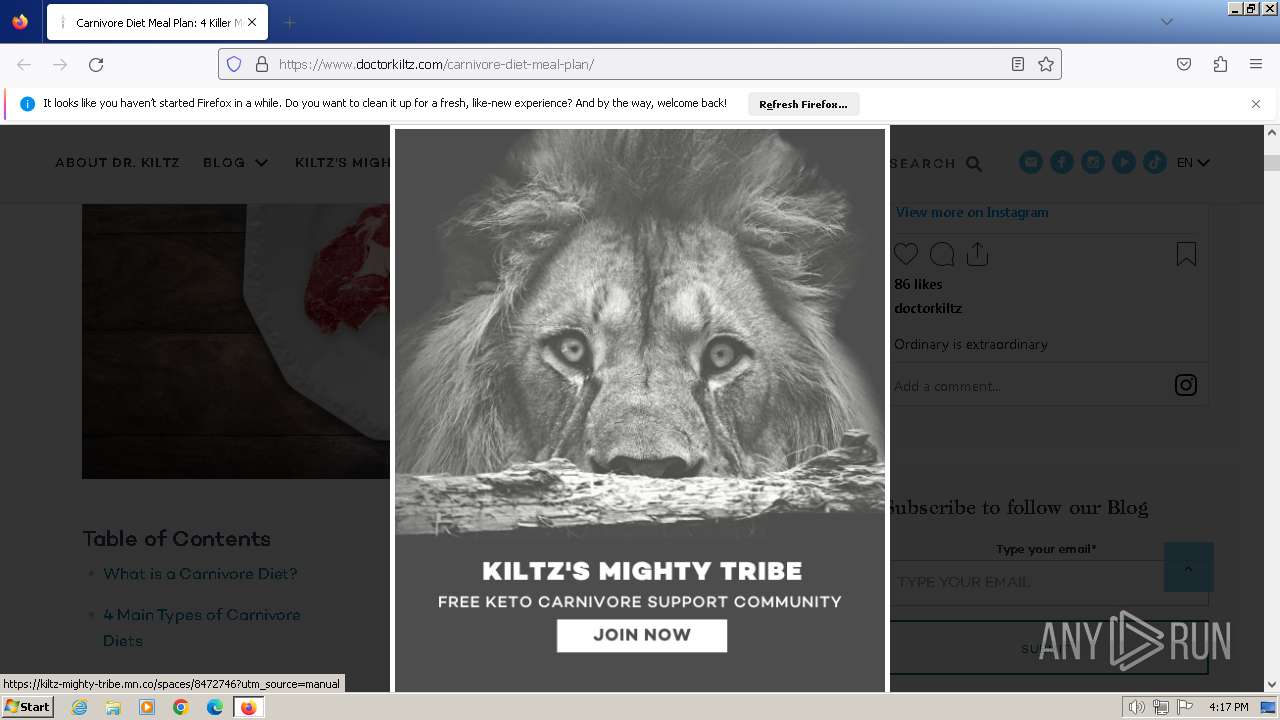Screen dimensions: 1280x720
Task: Save Instagram post with bookmark icon
Action: point(1186,254)
